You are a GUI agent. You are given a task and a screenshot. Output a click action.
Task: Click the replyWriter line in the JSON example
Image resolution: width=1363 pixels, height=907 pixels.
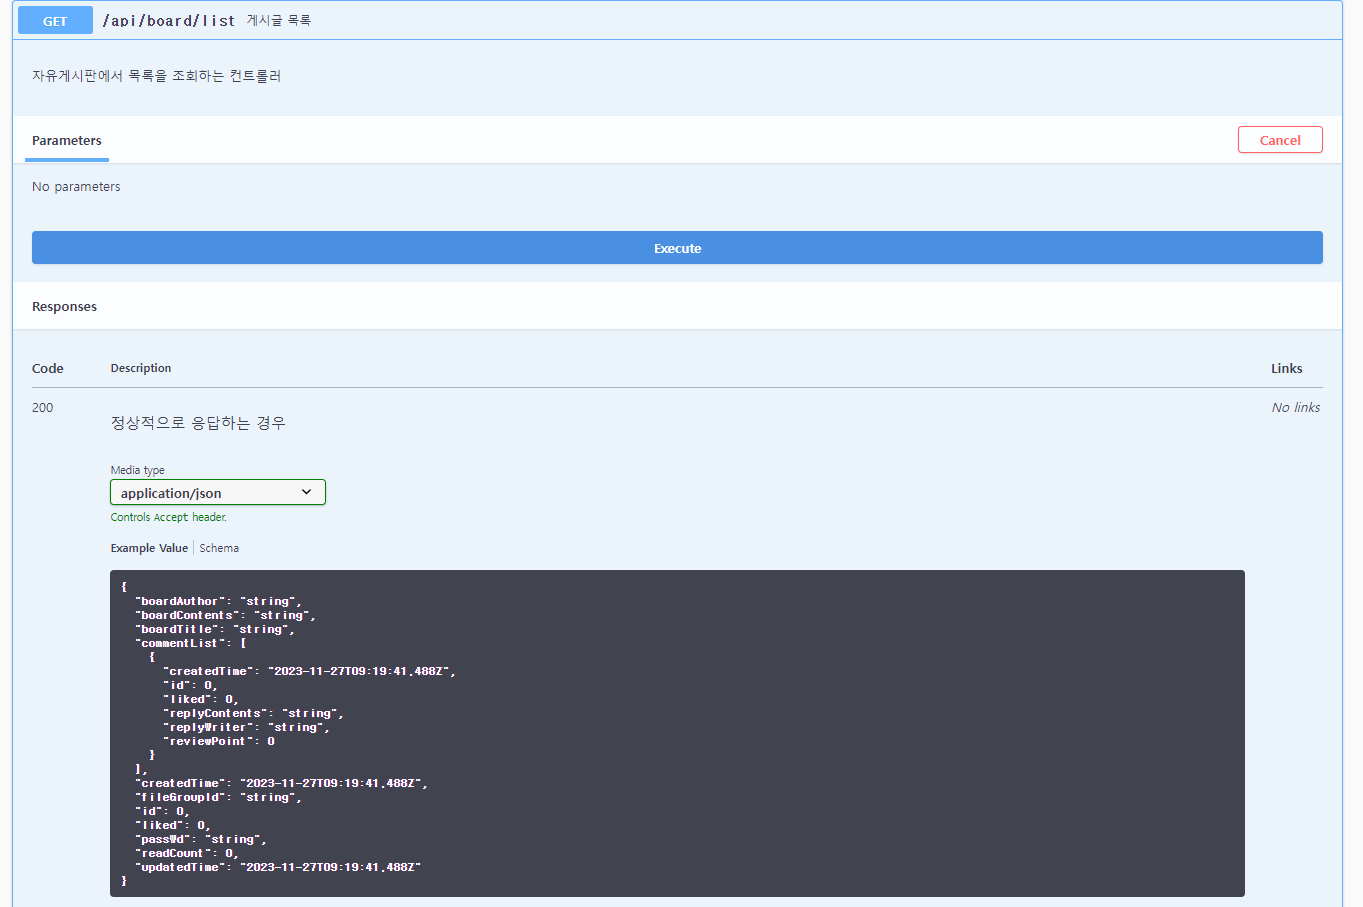pyautogui.click(x=246, y=728)
